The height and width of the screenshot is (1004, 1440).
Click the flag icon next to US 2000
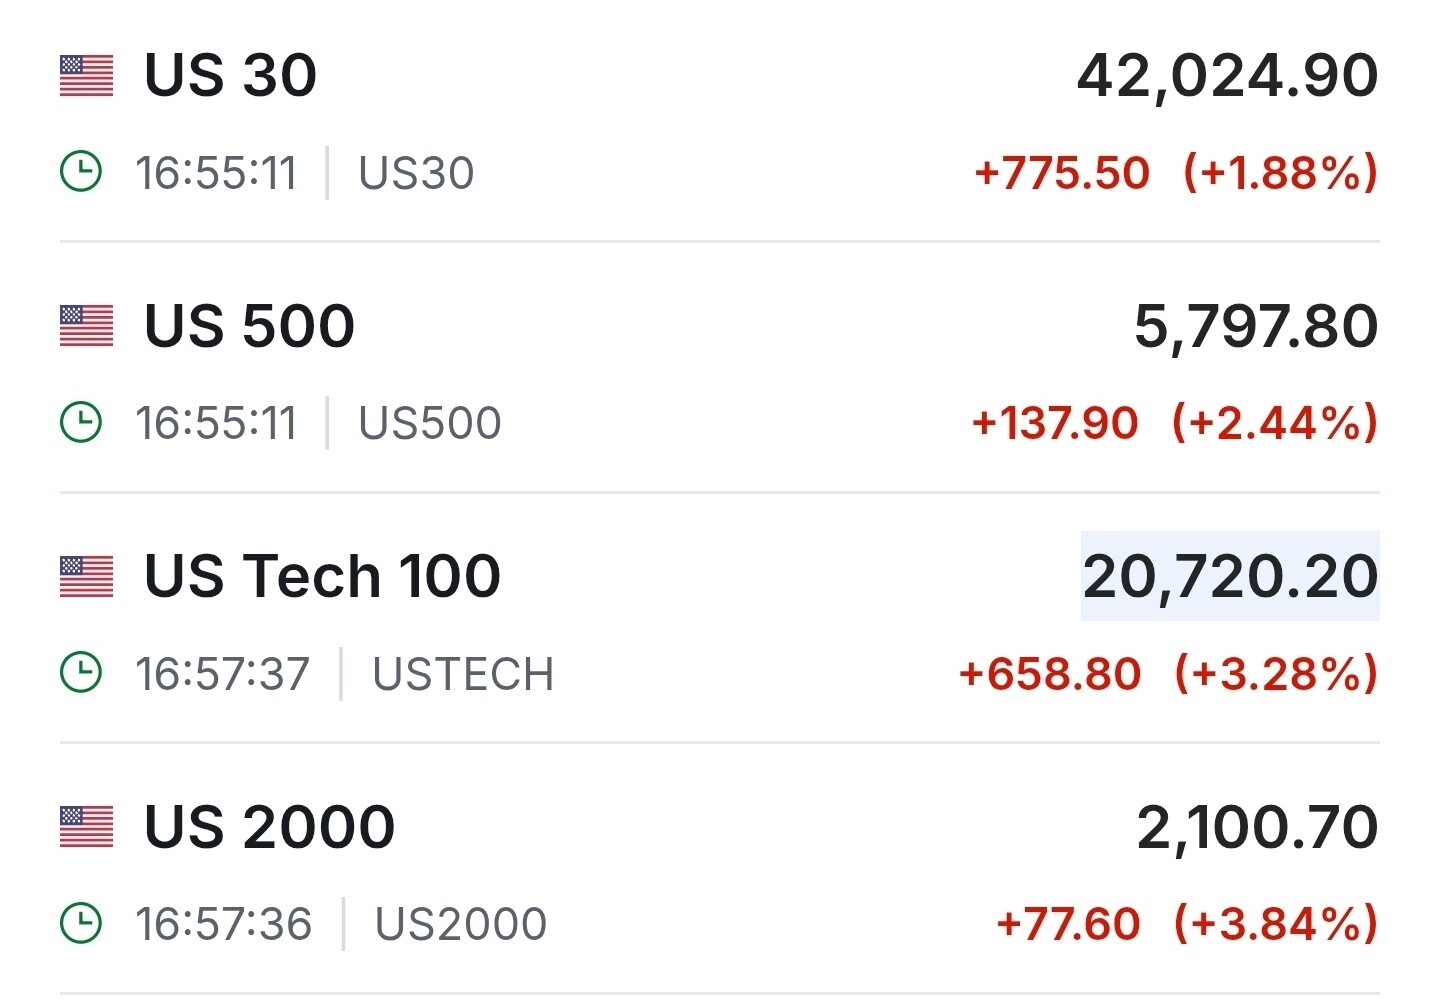click(x=86, y=827)
